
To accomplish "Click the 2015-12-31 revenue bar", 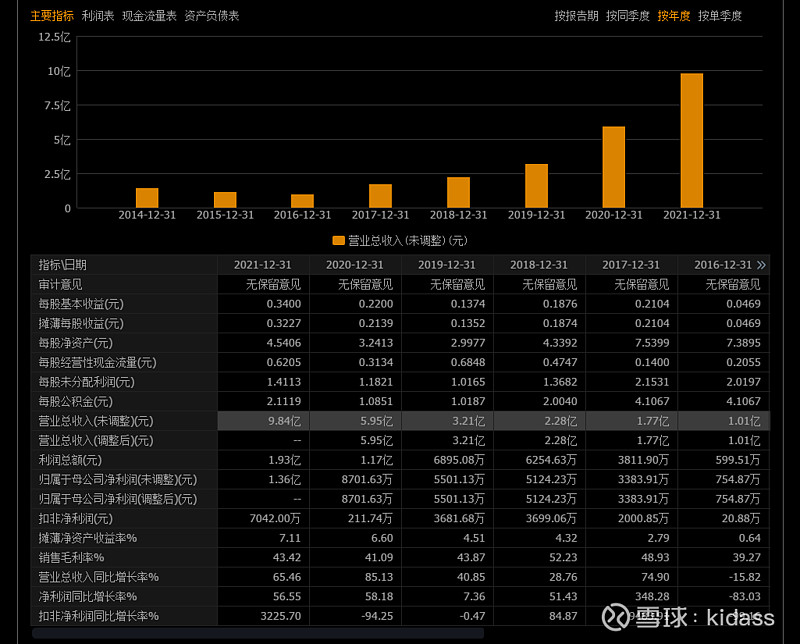I will pos(225,200).
